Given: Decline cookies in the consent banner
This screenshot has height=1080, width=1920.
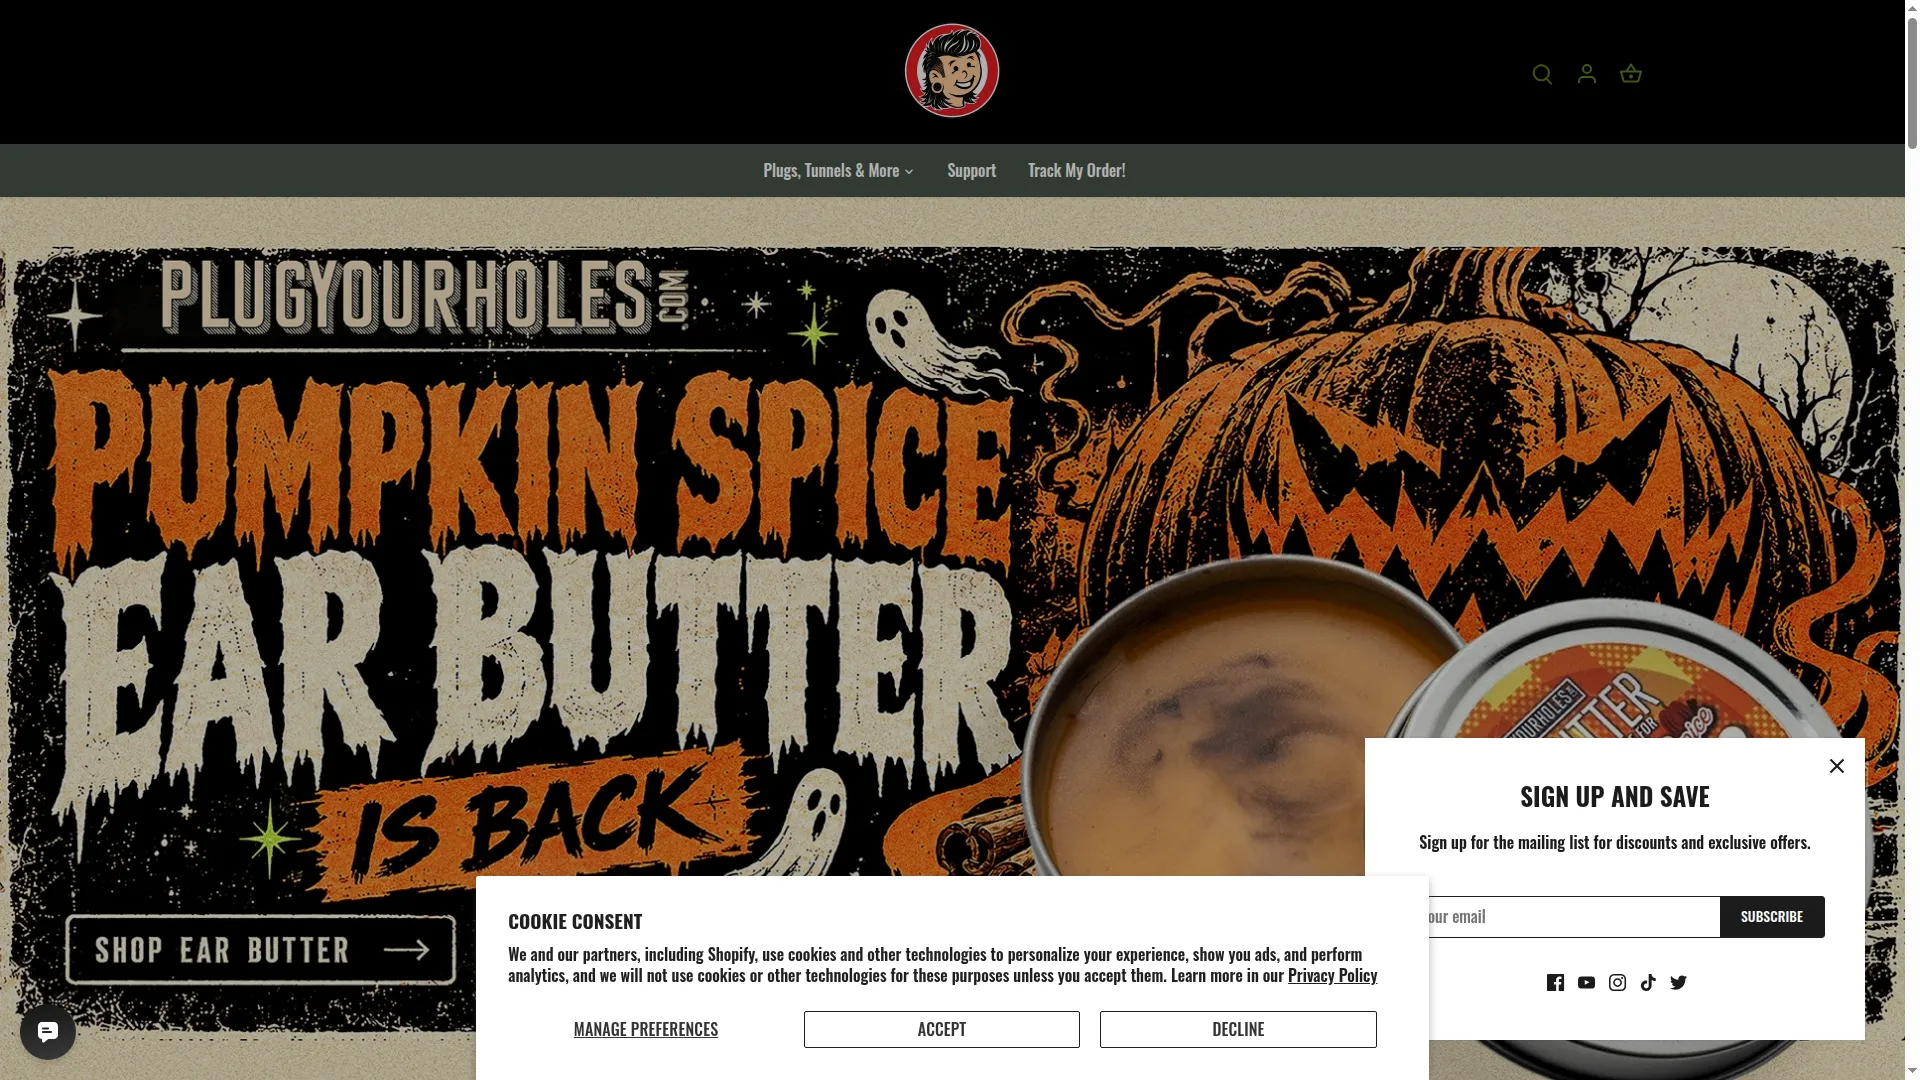Looking at the screenshot, I should [x=1238, y=1029].
